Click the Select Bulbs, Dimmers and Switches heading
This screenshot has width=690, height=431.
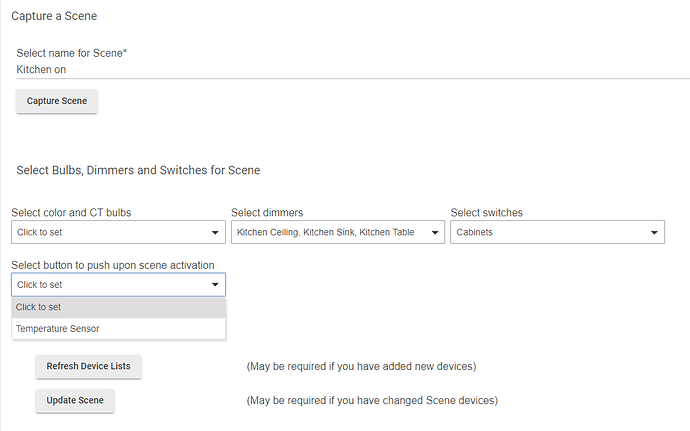(138, 170)
